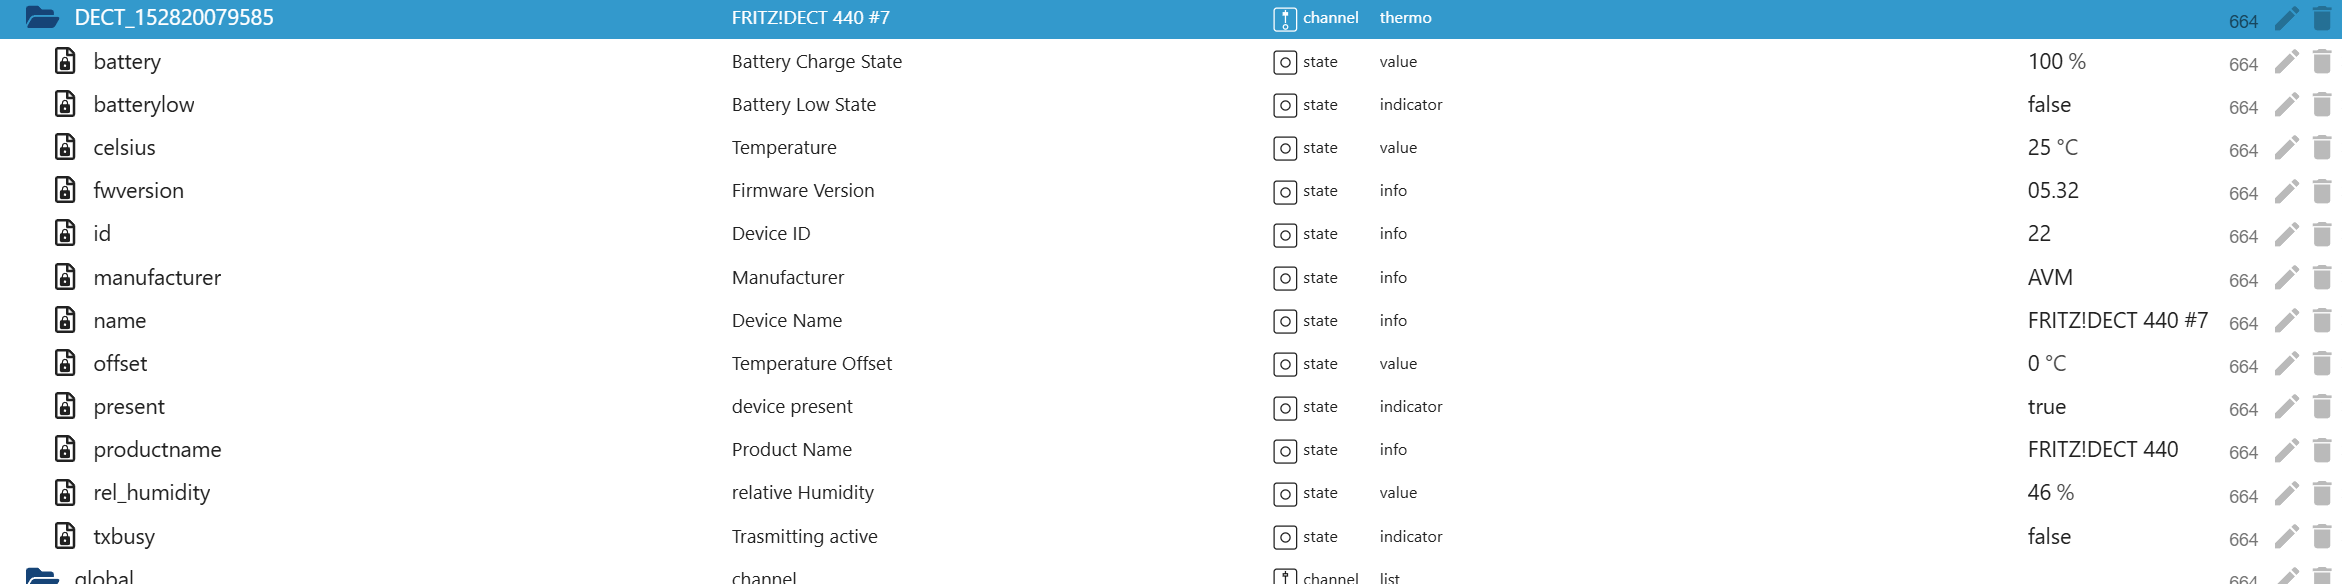Screen dimensions: 2342x584
Task: Select the offset tree item
Action: (120, 364)
